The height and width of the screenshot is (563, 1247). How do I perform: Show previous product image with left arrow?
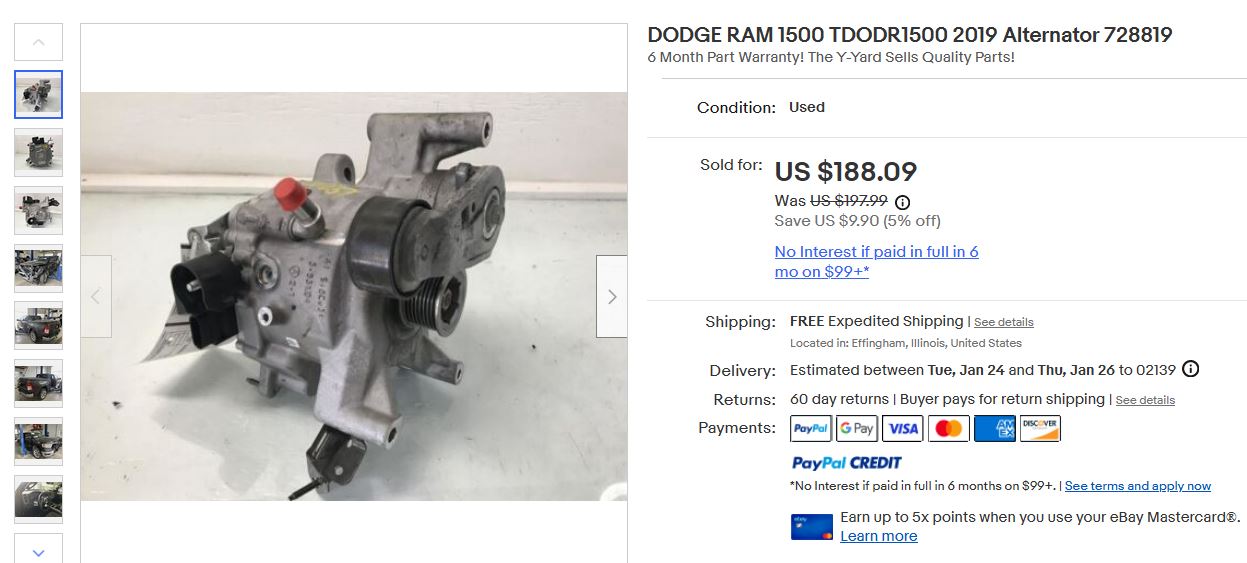tap(96, 296)
